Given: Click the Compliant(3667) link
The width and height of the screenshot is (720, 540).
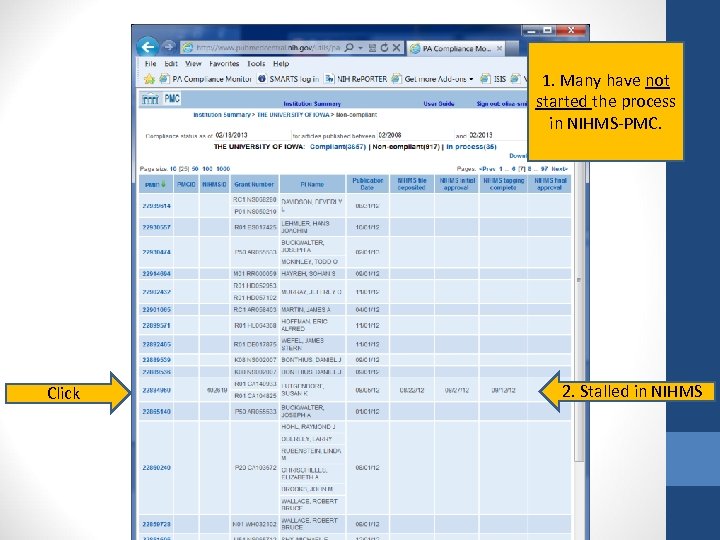Looking at the screenshot, I should [x=338, y=147].
